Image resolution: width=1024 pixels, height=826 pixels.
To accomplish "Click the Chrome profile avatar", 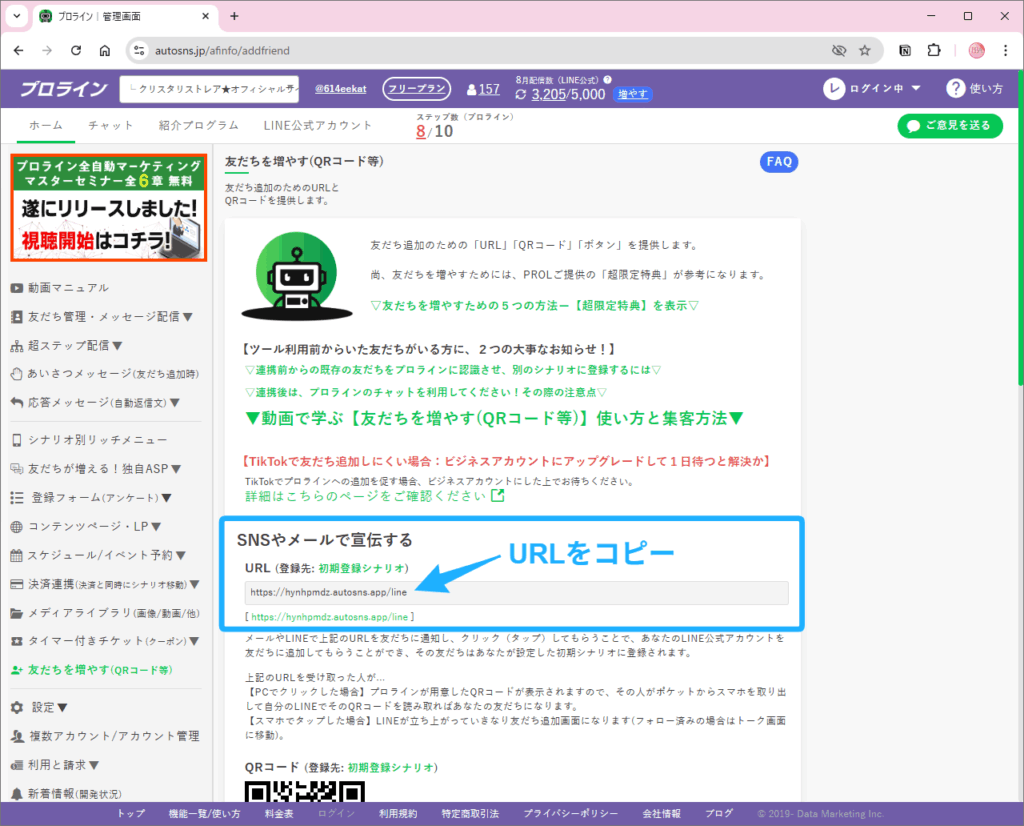I will [x=976, y=50].
